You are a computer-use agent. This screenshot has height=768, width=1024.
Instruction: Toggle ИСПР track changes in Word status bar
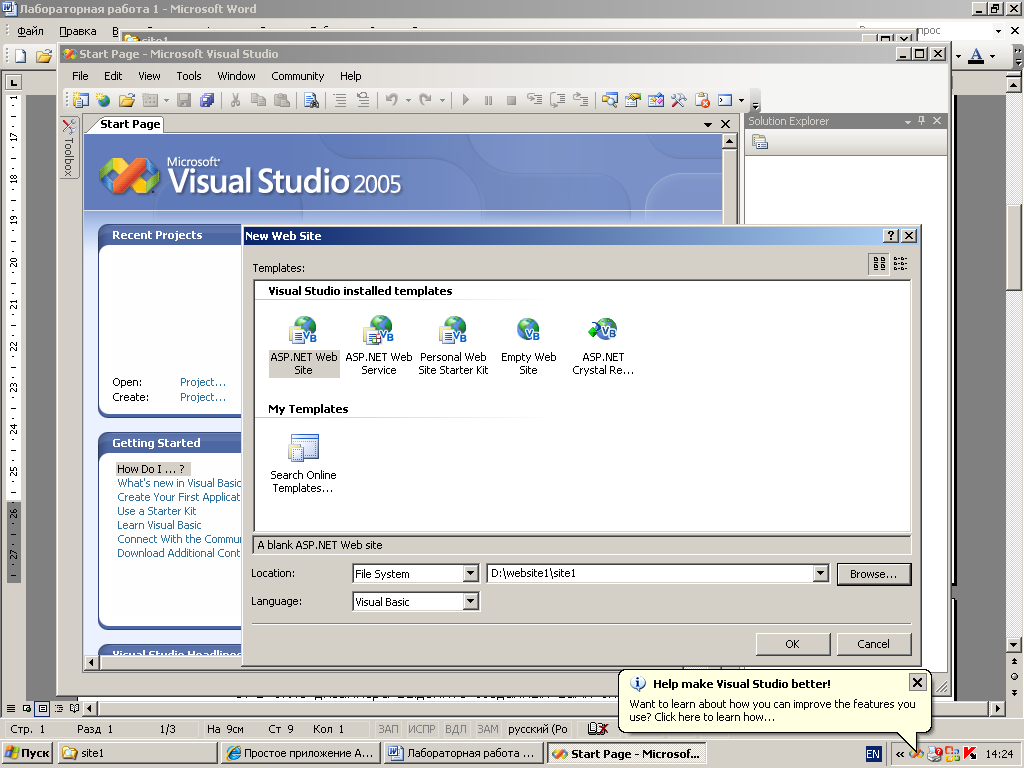(422, 729)
